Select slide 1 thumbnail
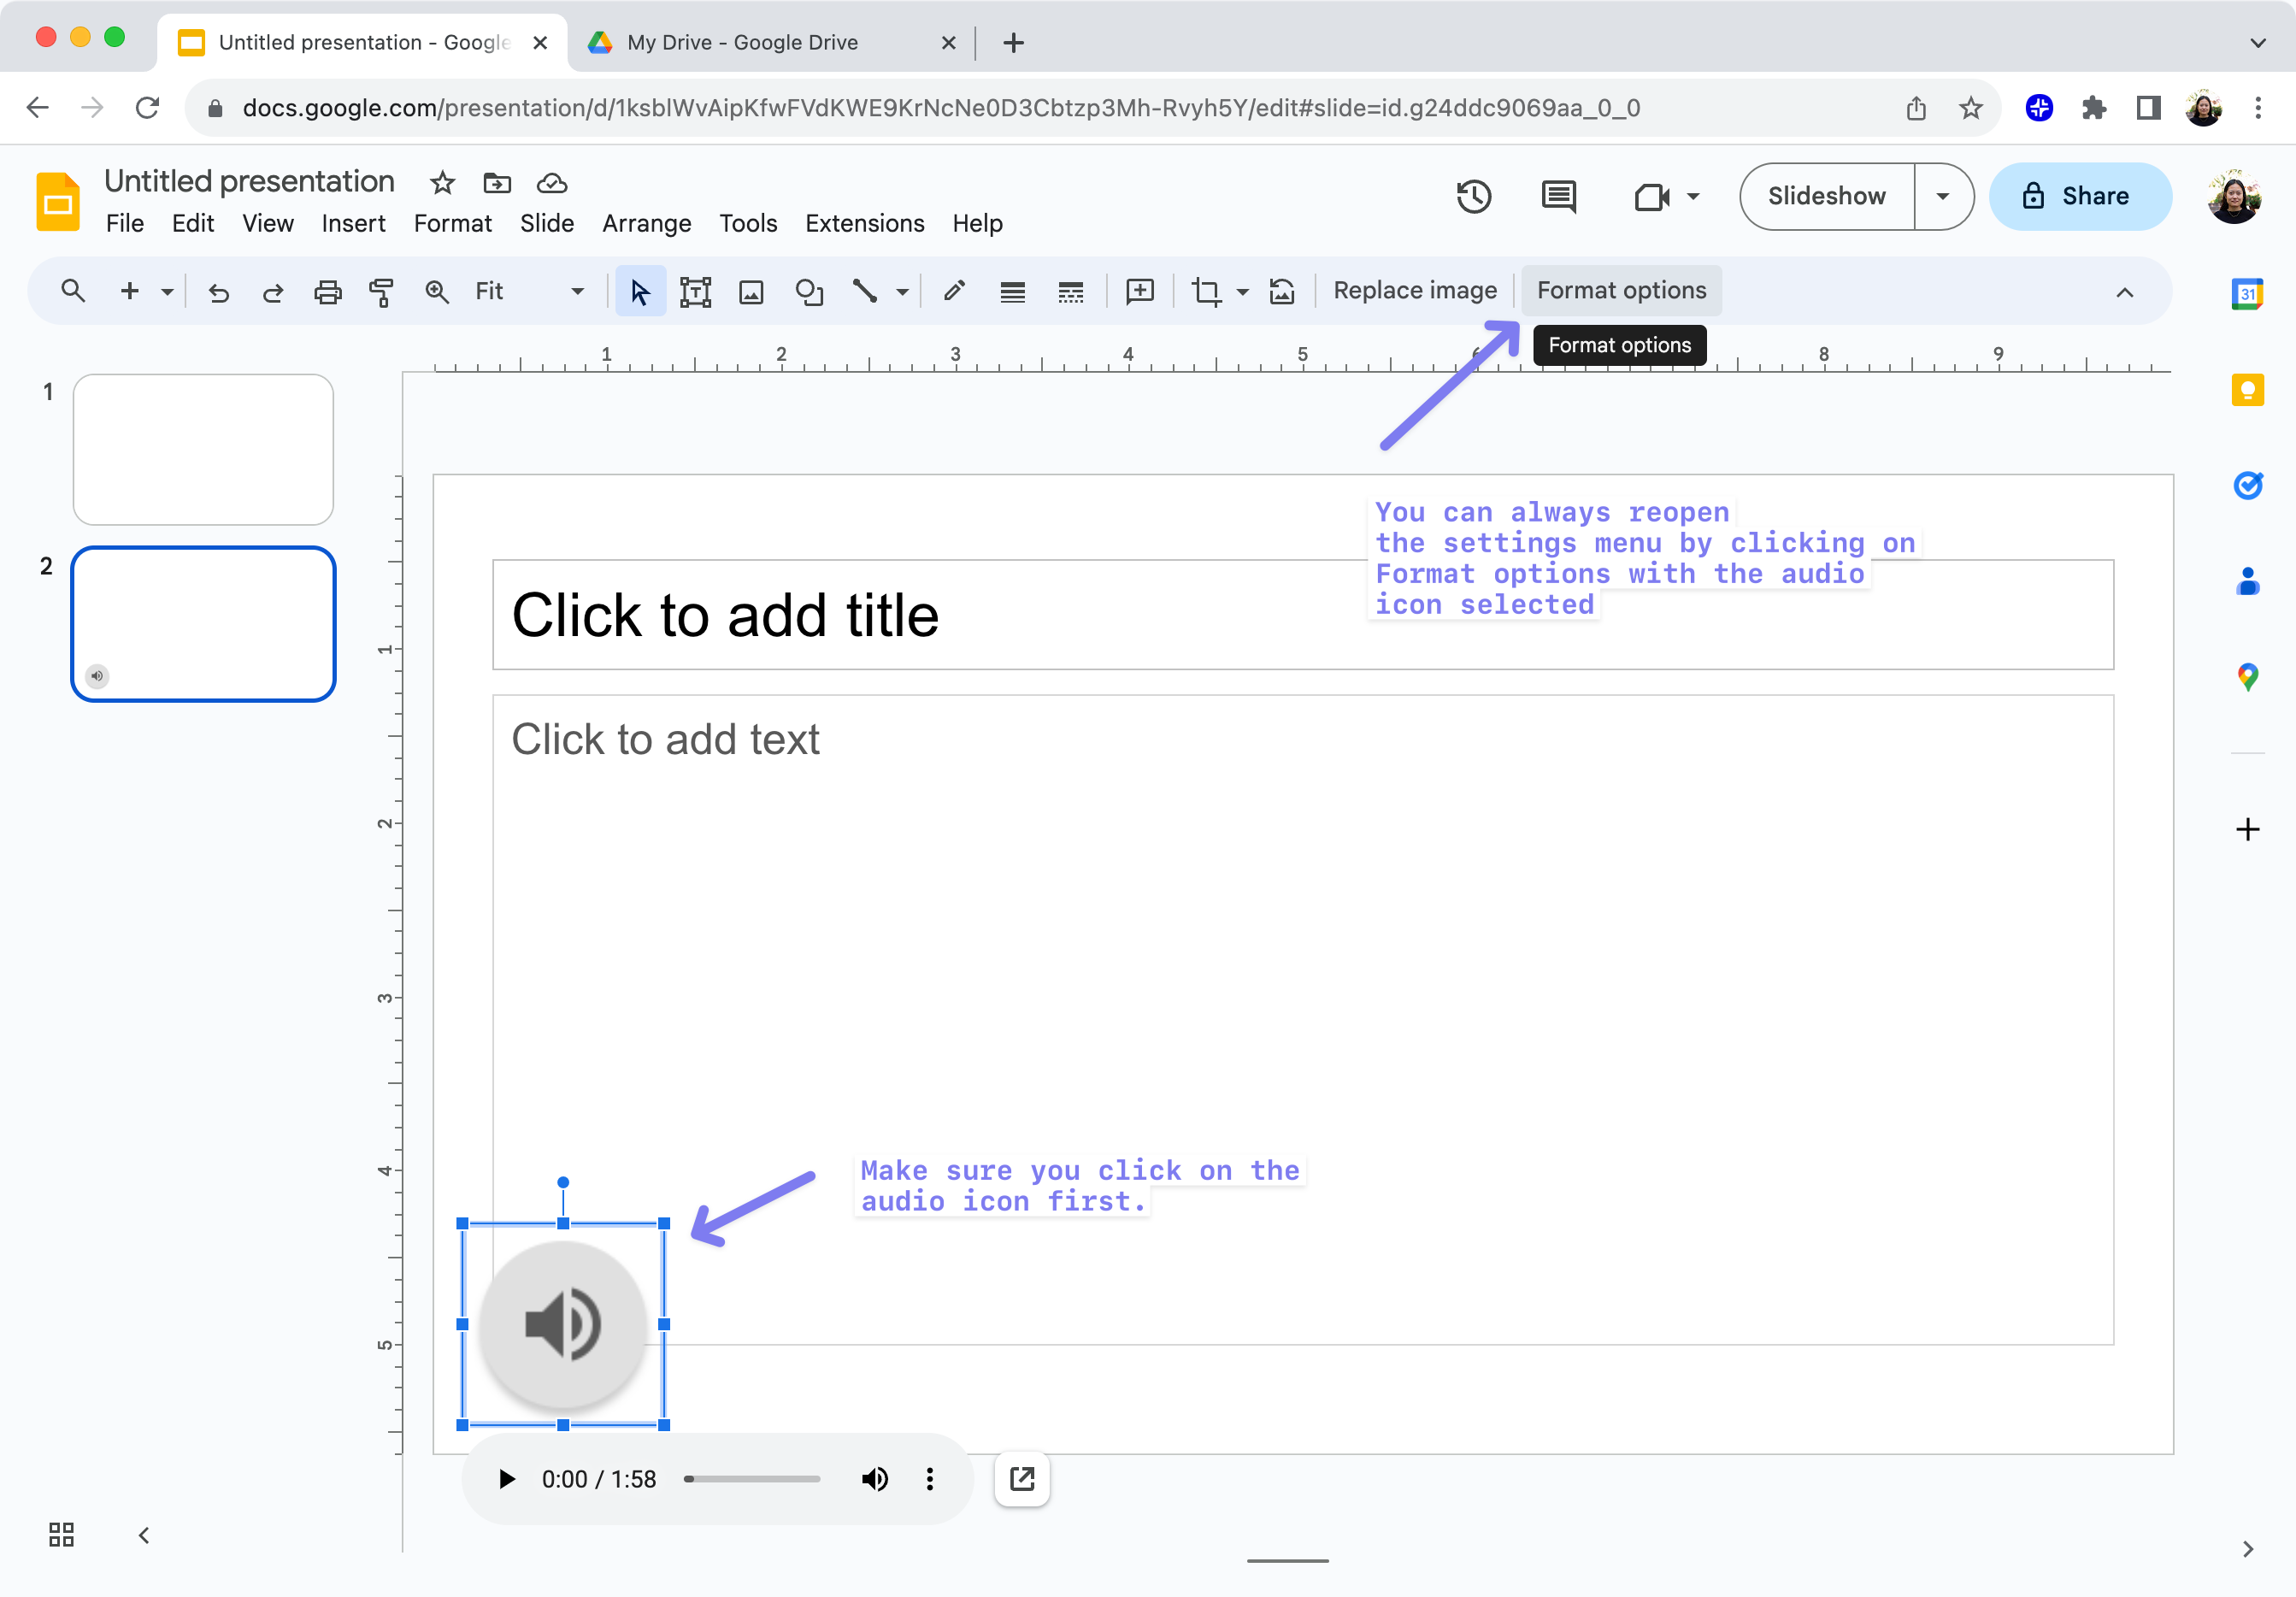Screen dimensions: 2296x1597 click(x=203, y=449)
